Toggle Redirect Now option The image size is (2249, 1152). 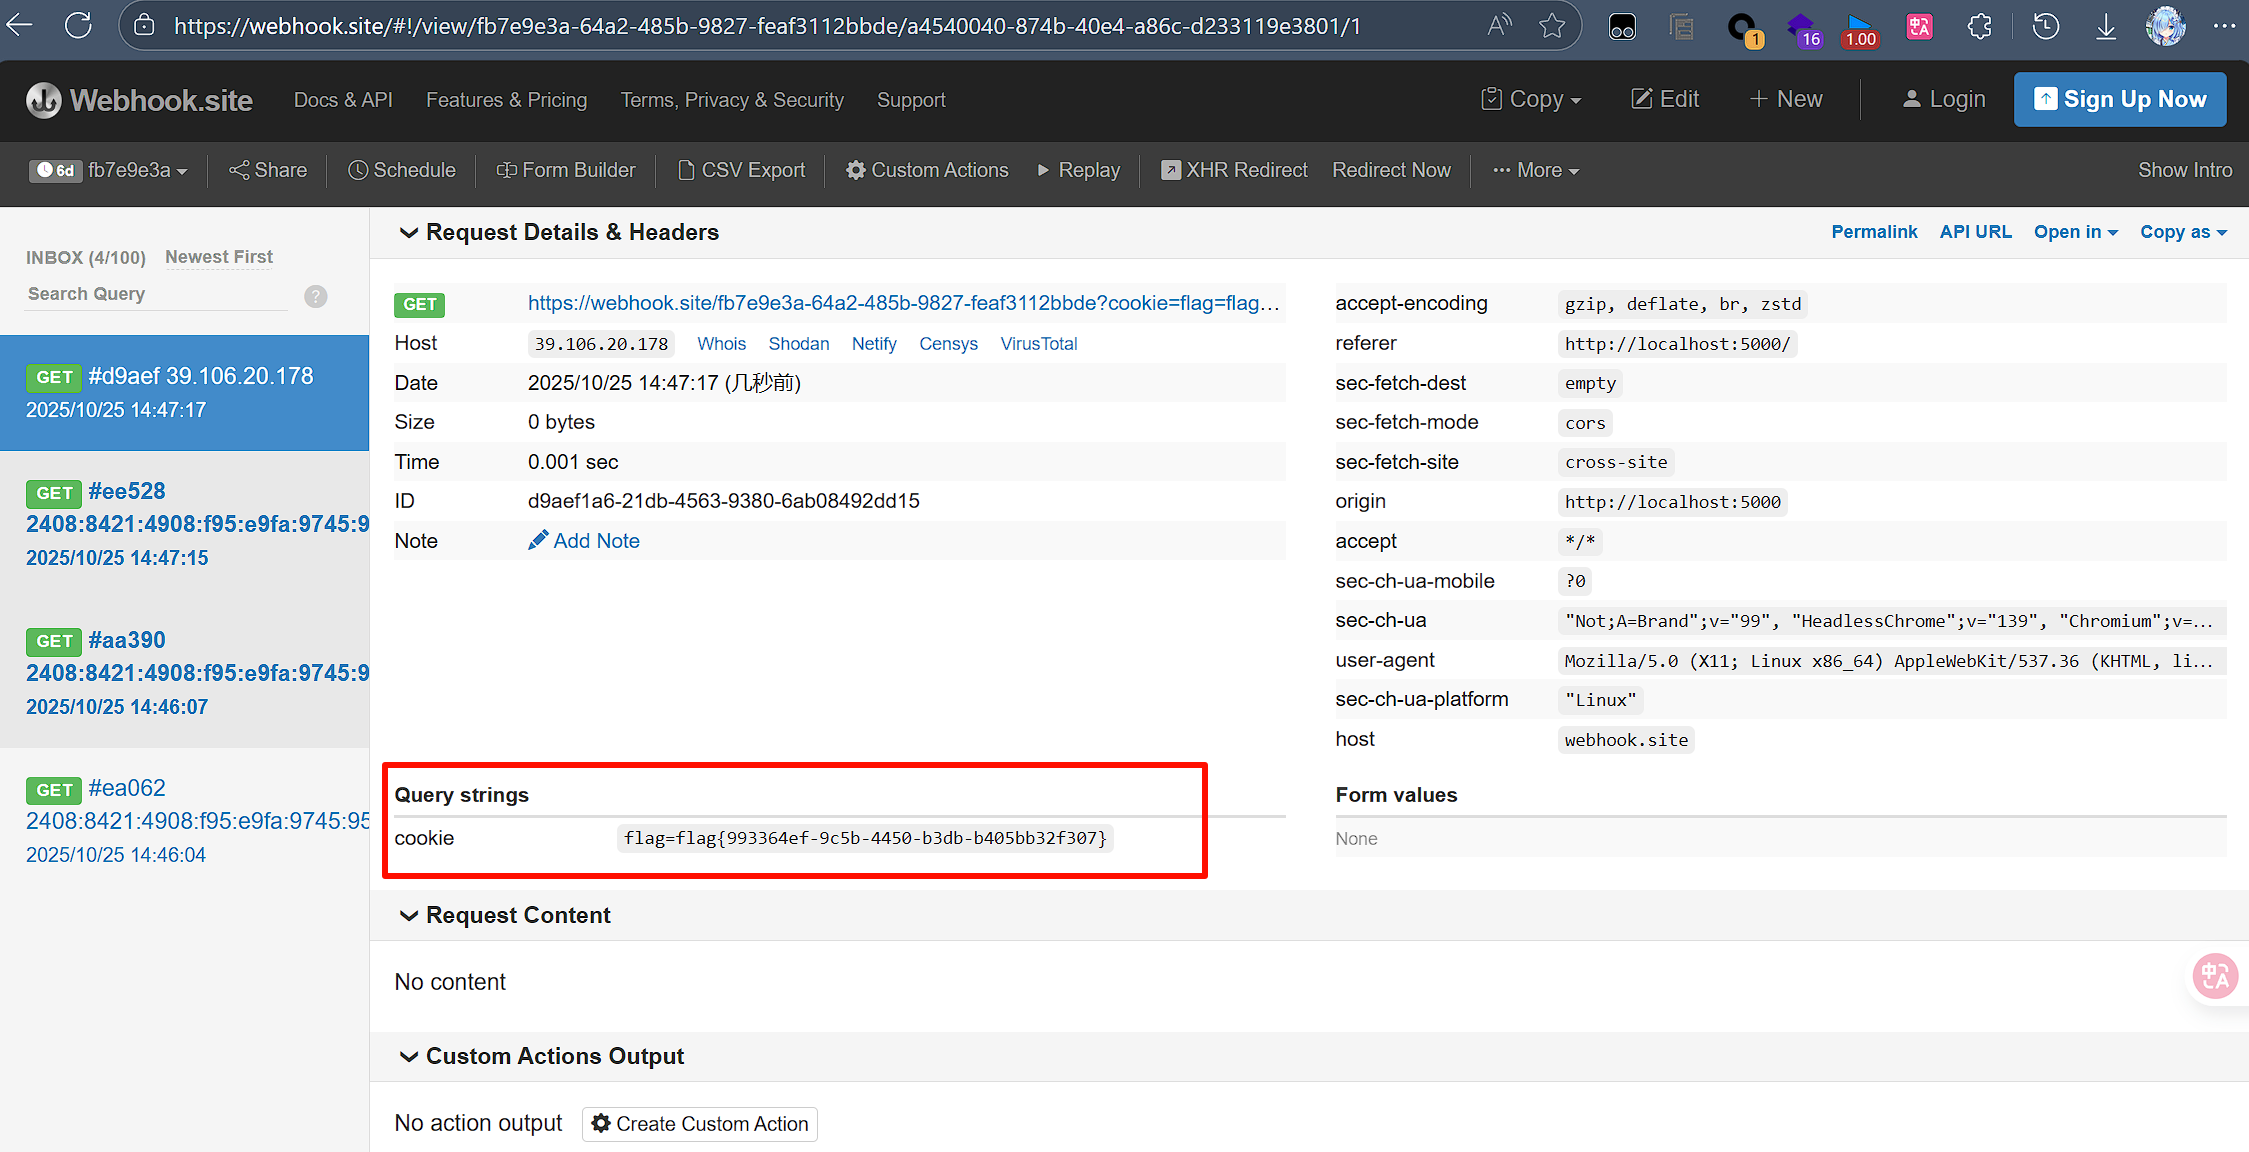(x=1391, y=170)
